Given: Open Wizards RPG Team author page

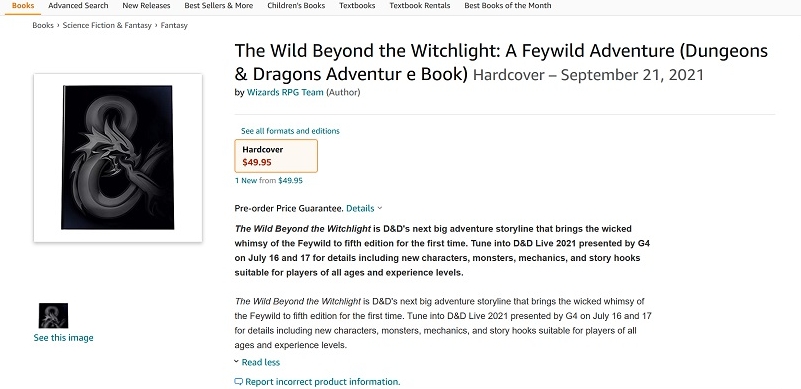Looking at the screenshot, I should pos(285,93).
